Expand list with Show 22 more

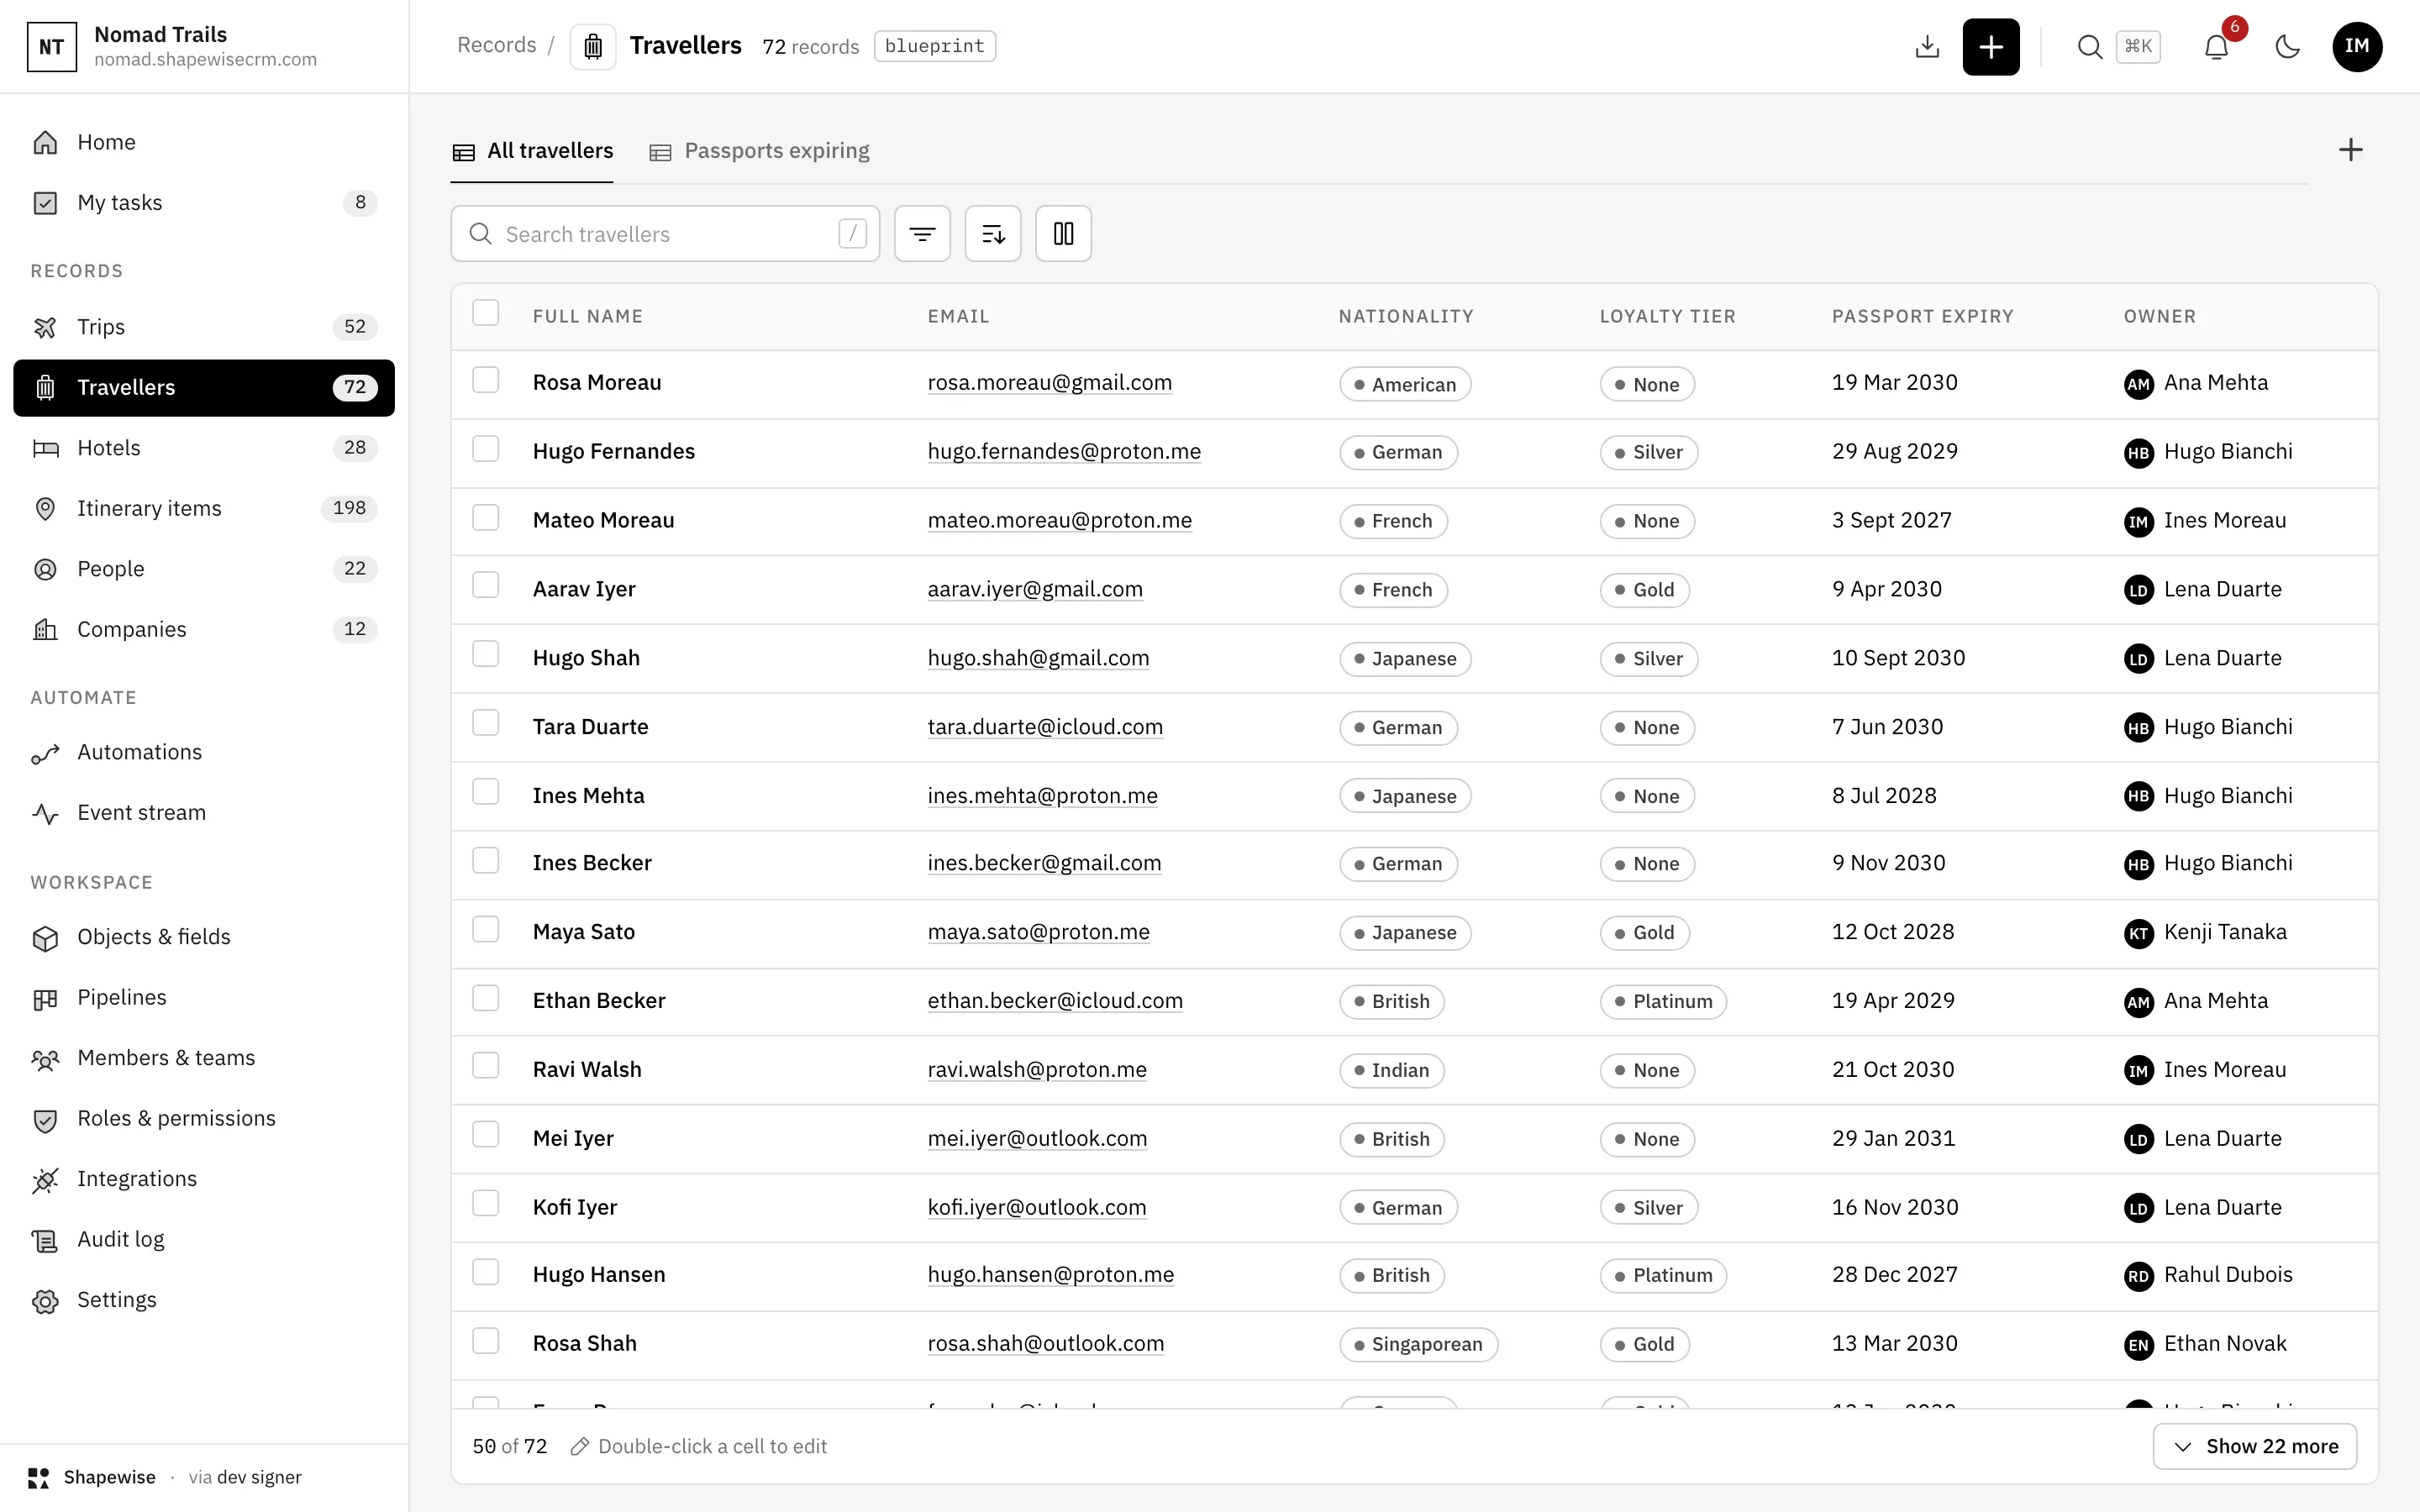[x=2254, y=1446]
